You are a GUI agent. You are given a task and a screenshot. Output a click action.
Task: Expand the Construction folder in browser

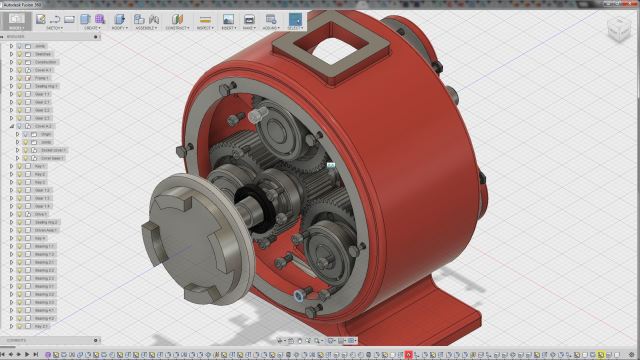click(x=11, y=62)
